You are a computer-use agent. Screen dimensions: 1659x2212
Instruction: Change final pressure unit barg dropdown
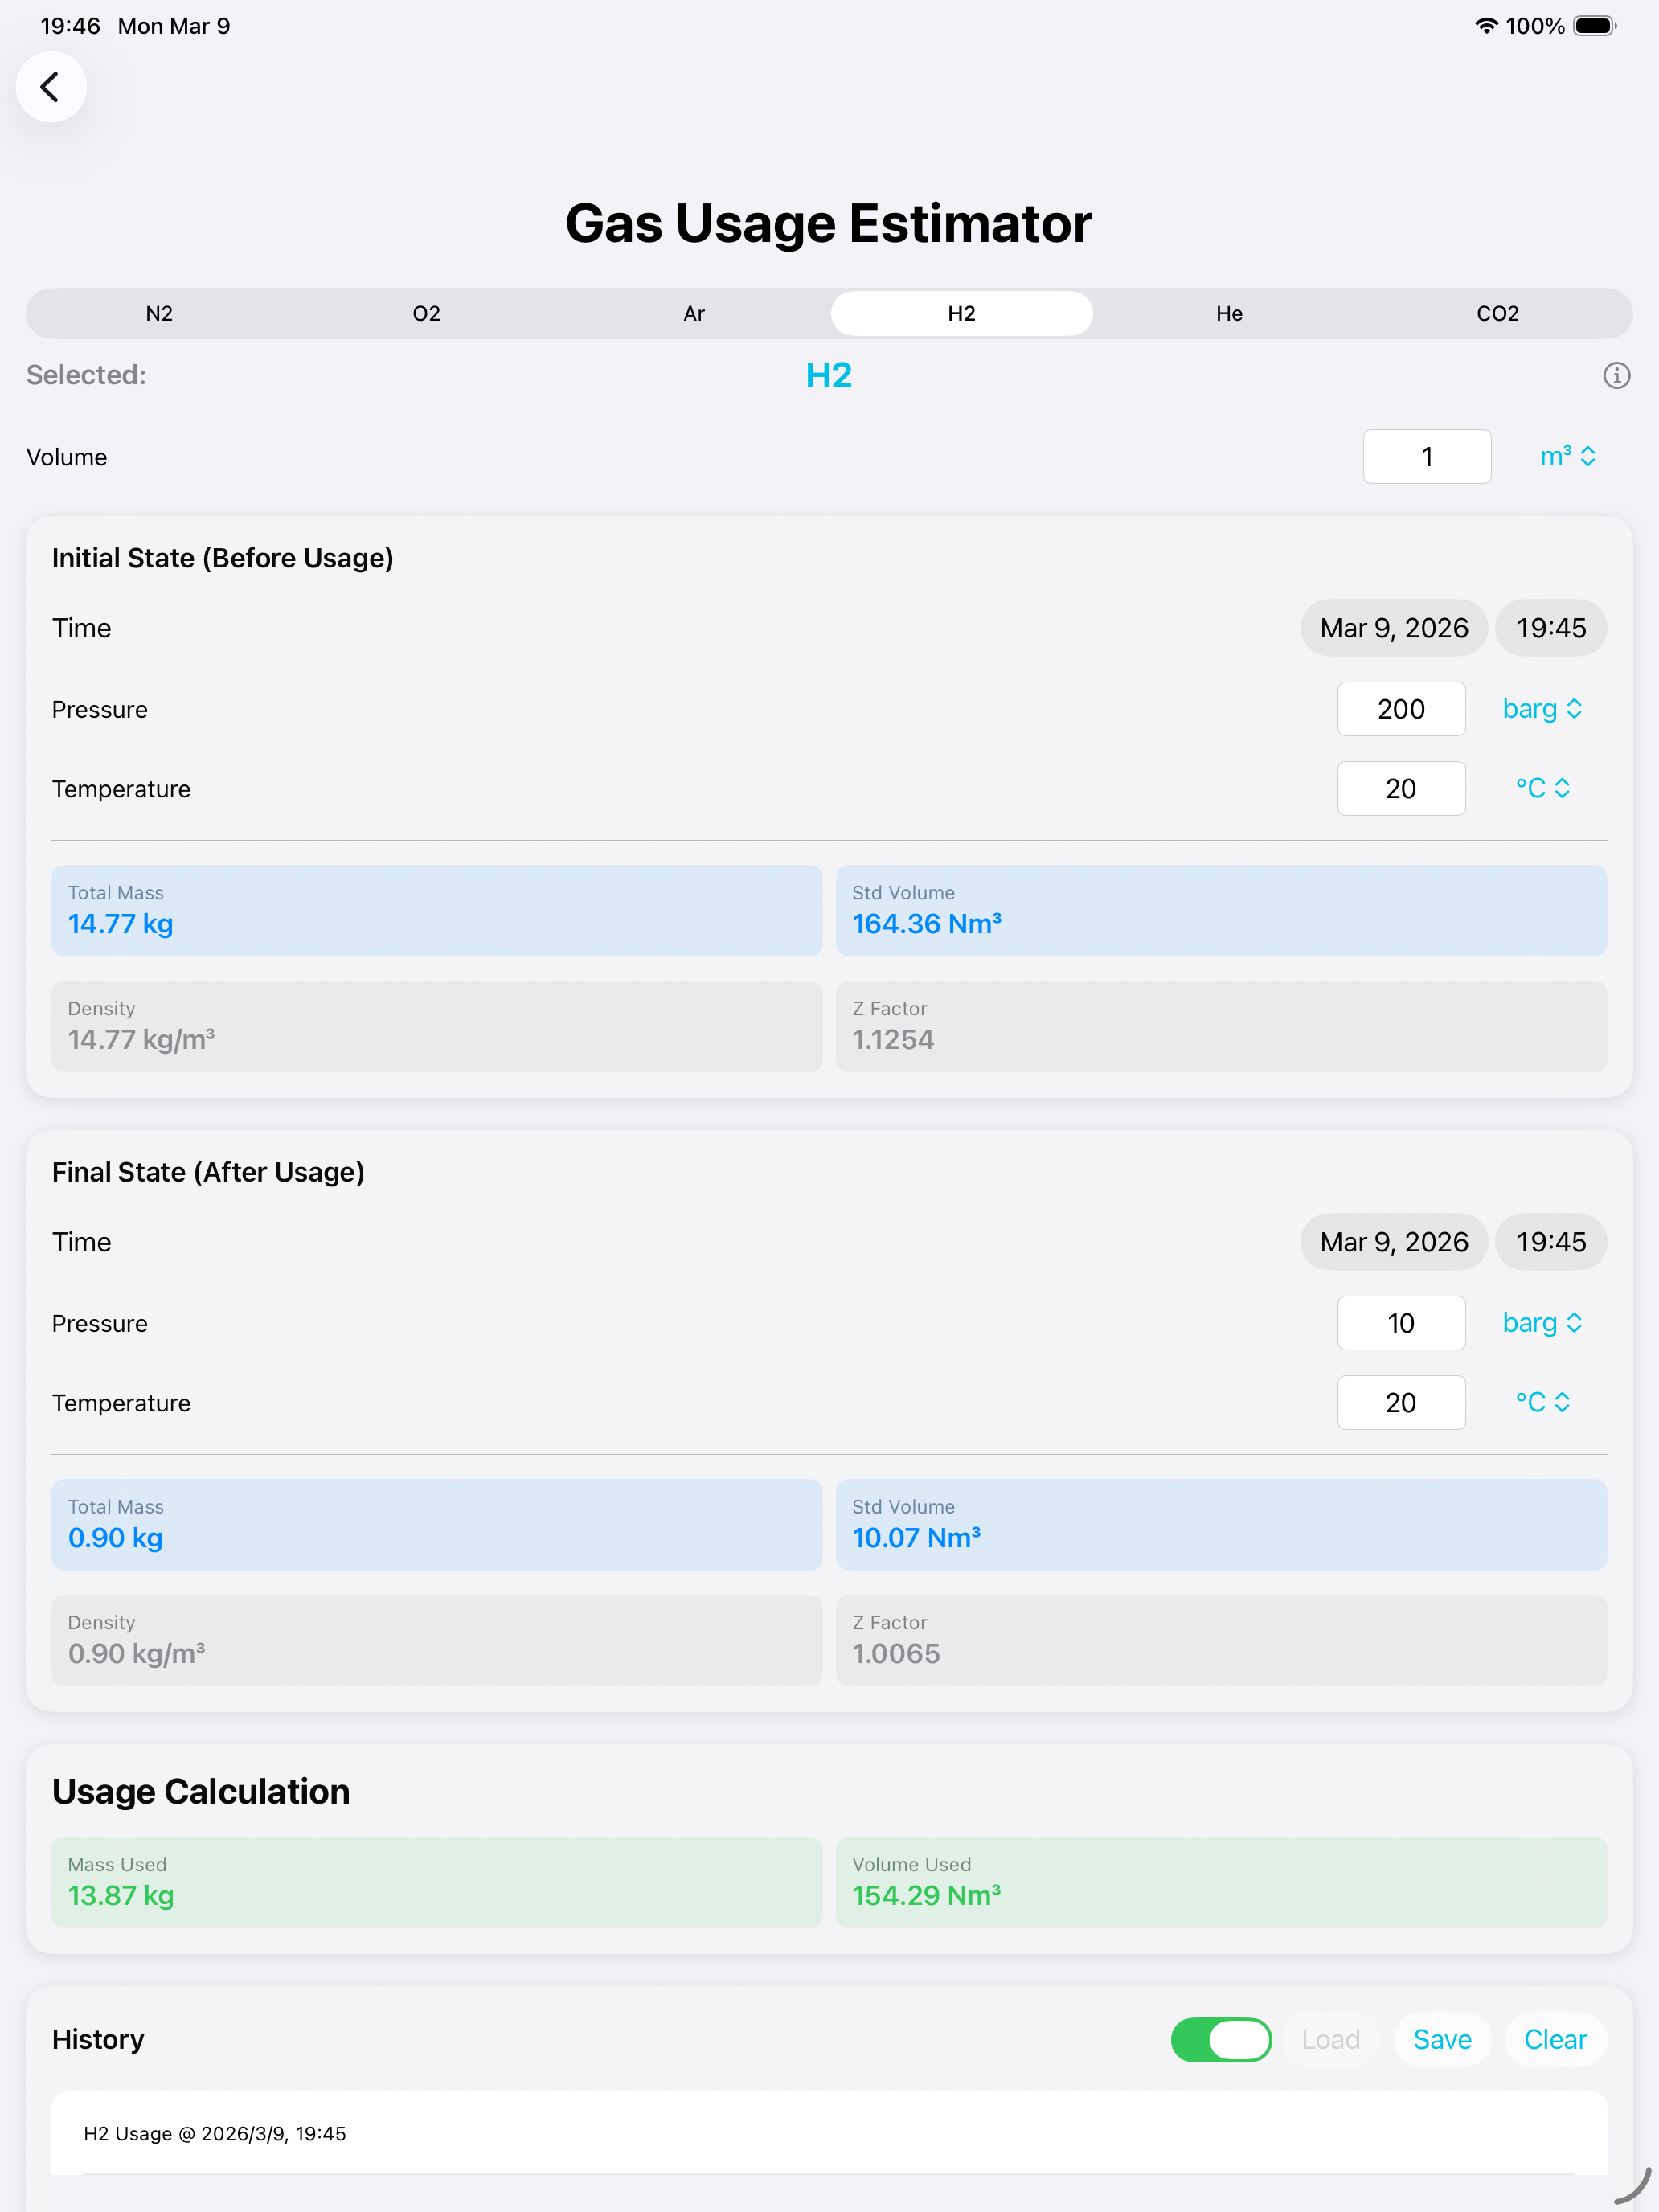coord(1541,1323)
